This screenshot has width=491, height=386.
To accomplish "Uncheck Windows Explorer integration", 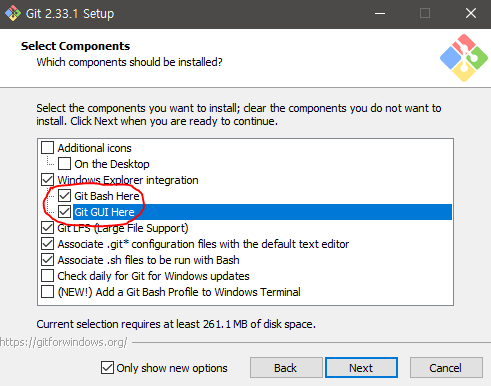I will [x=47, y=180].
